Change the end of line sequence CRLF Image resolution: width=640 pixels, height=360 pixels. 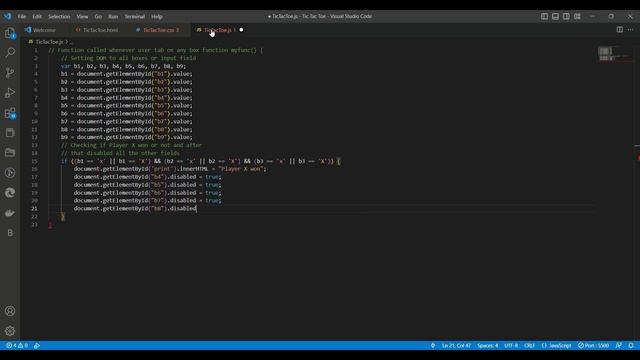point(529,345)
